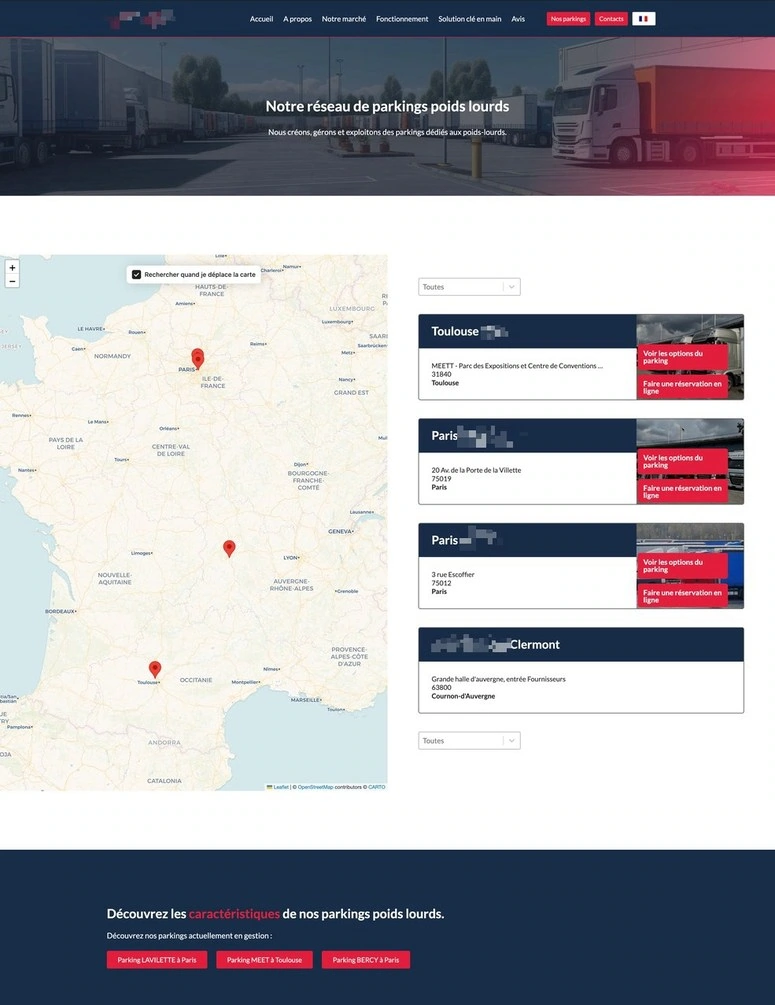This screenshot has height=1005, width=775.
Task: Navigate to 'Solution clé en main'
Action: (x=470, y=19)
